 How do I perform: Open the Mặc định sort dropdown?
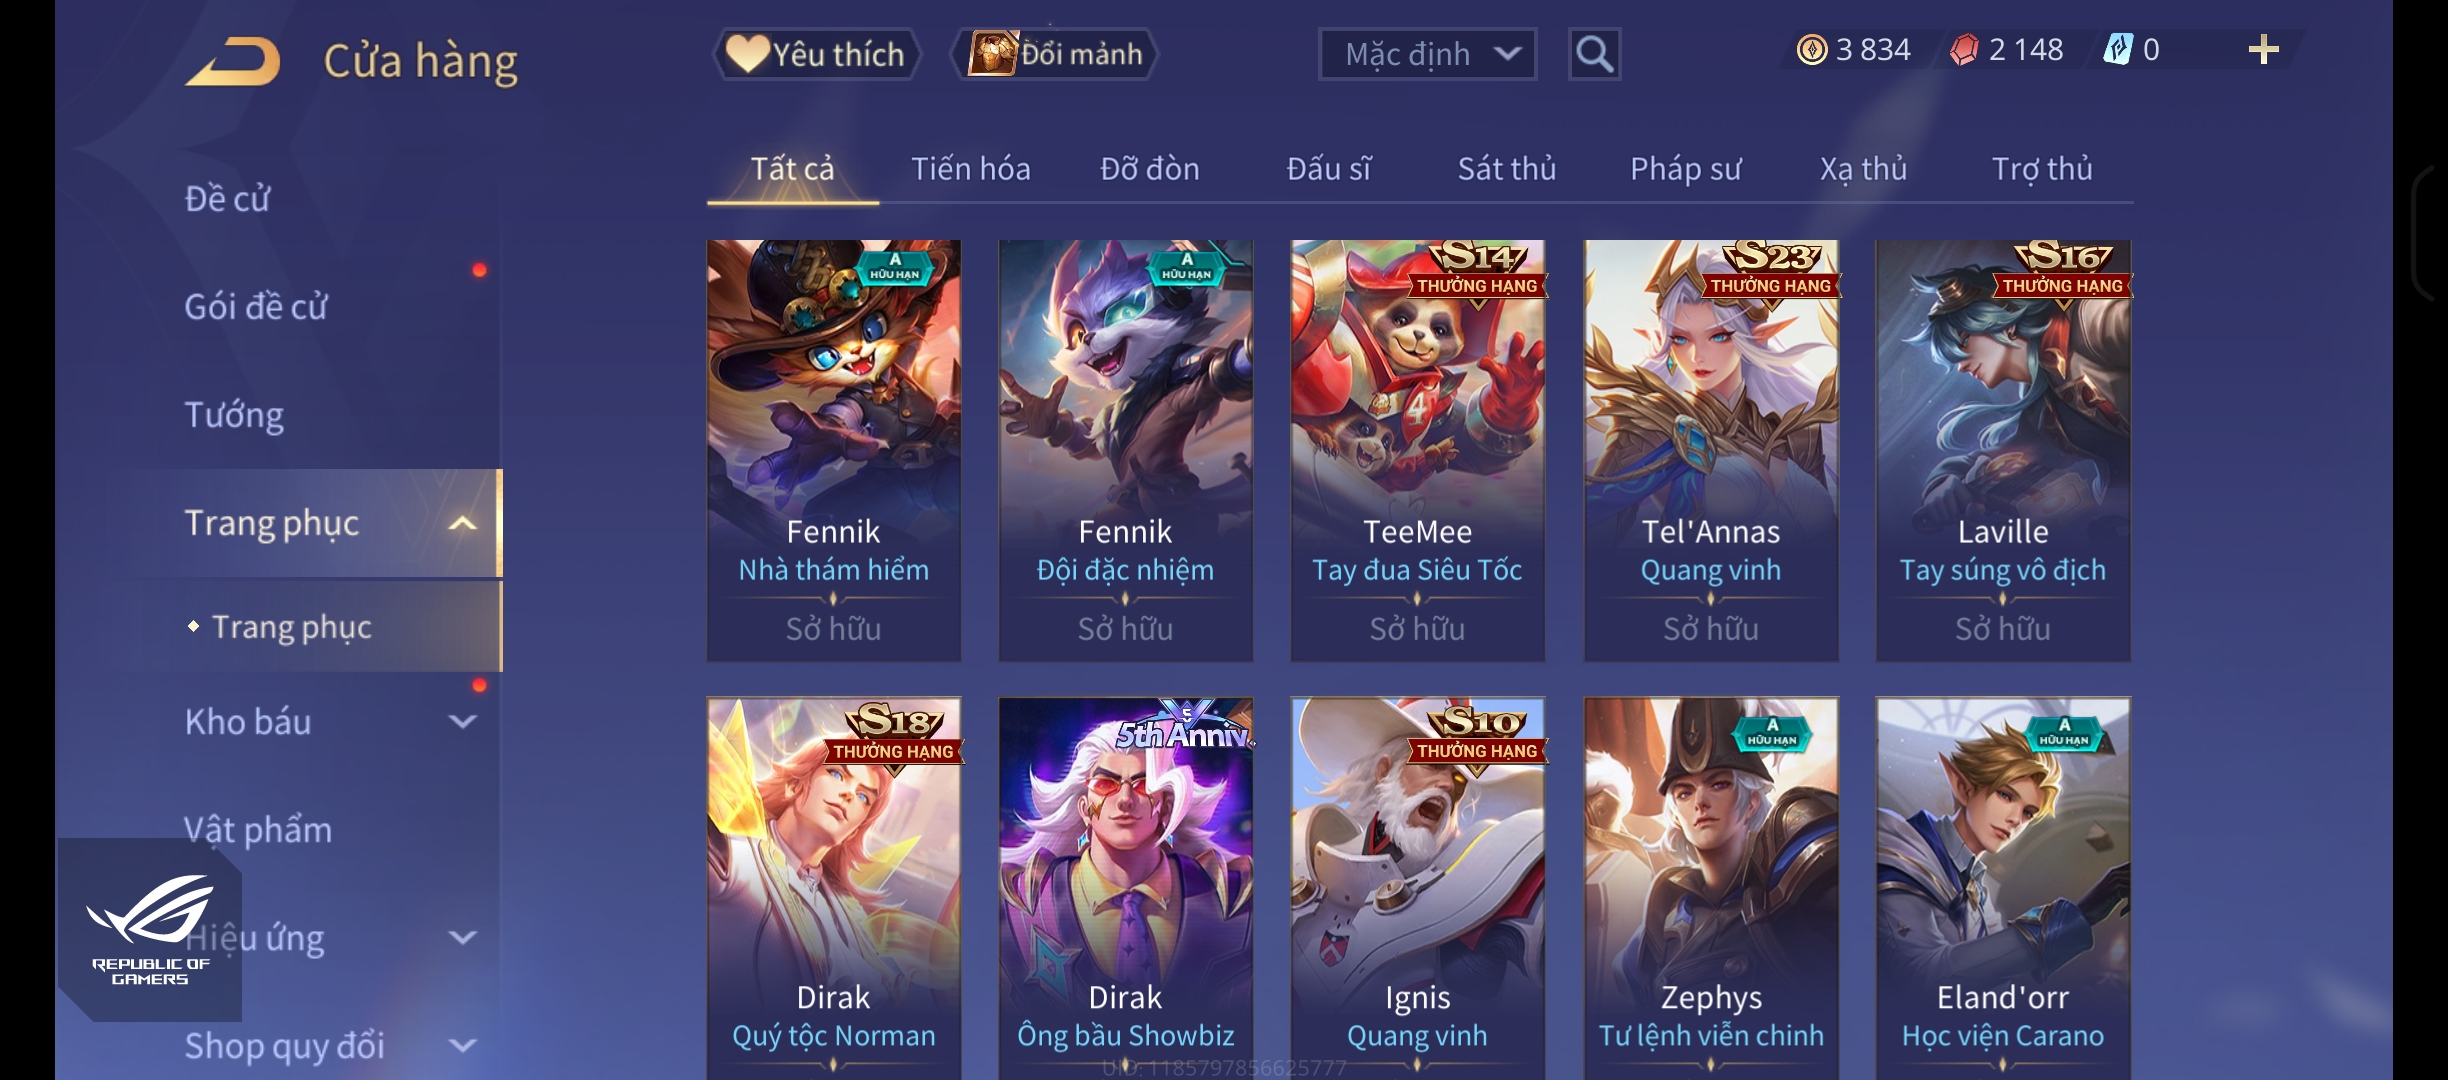point(1427,54)
